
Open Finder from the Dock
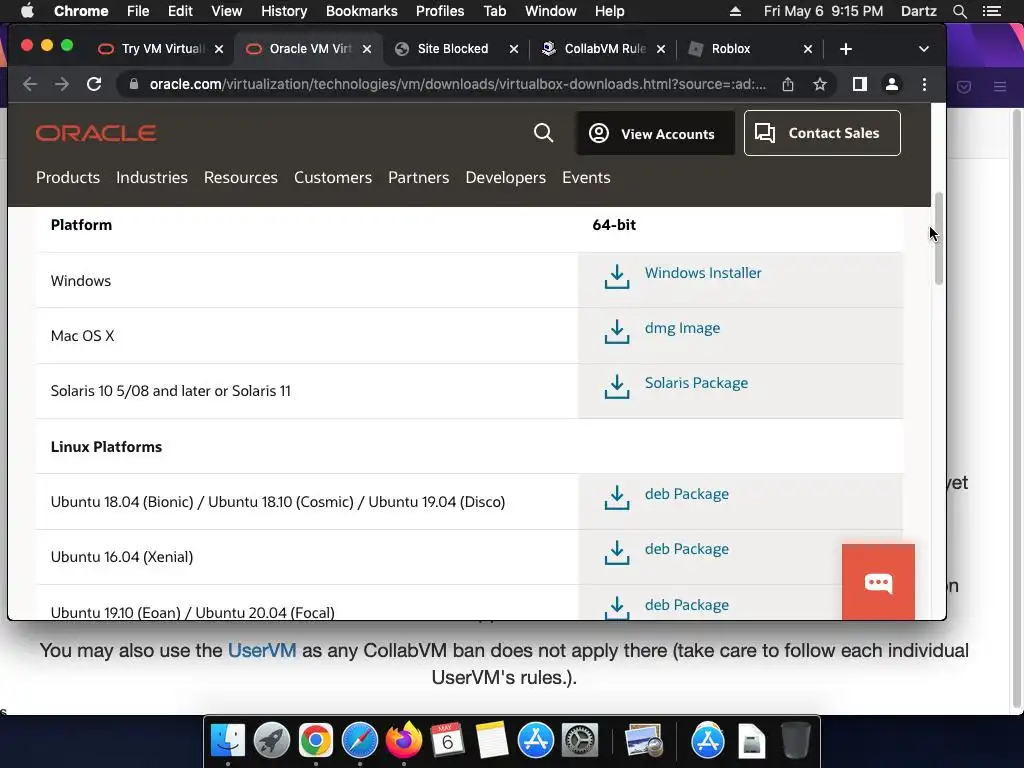(x=228, y=741)
